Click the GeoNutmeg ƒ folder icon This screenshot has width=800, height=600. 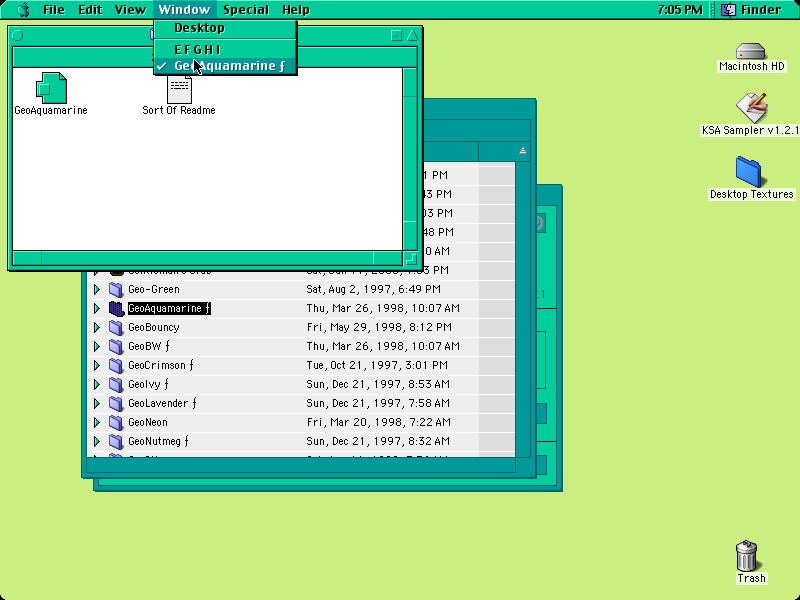coord(116,441)
